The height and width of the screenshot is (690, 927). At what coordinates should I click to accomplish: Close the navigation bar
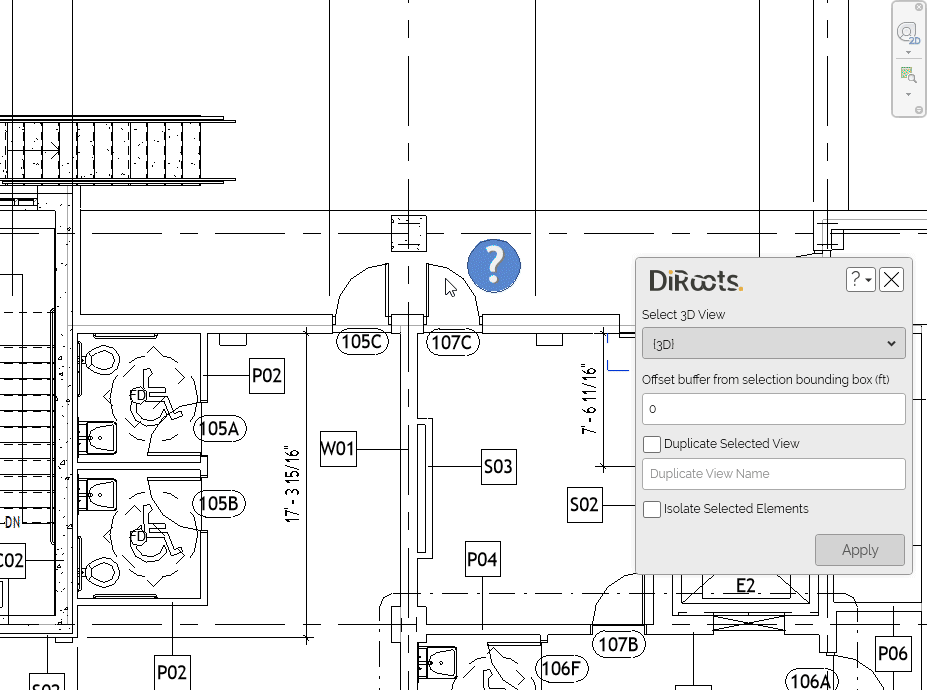(919, 8)
